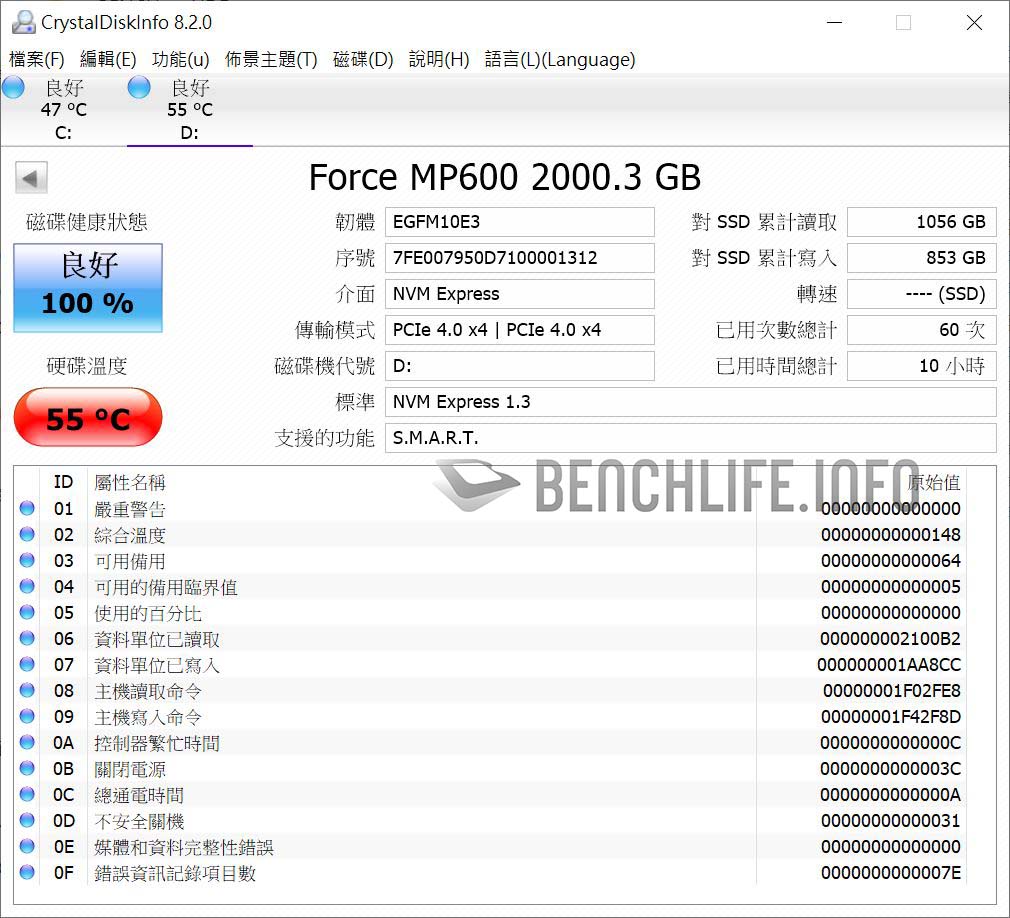
Task: Click the CrystalDiskInfo title bar icon
Action: coord(22,21)
